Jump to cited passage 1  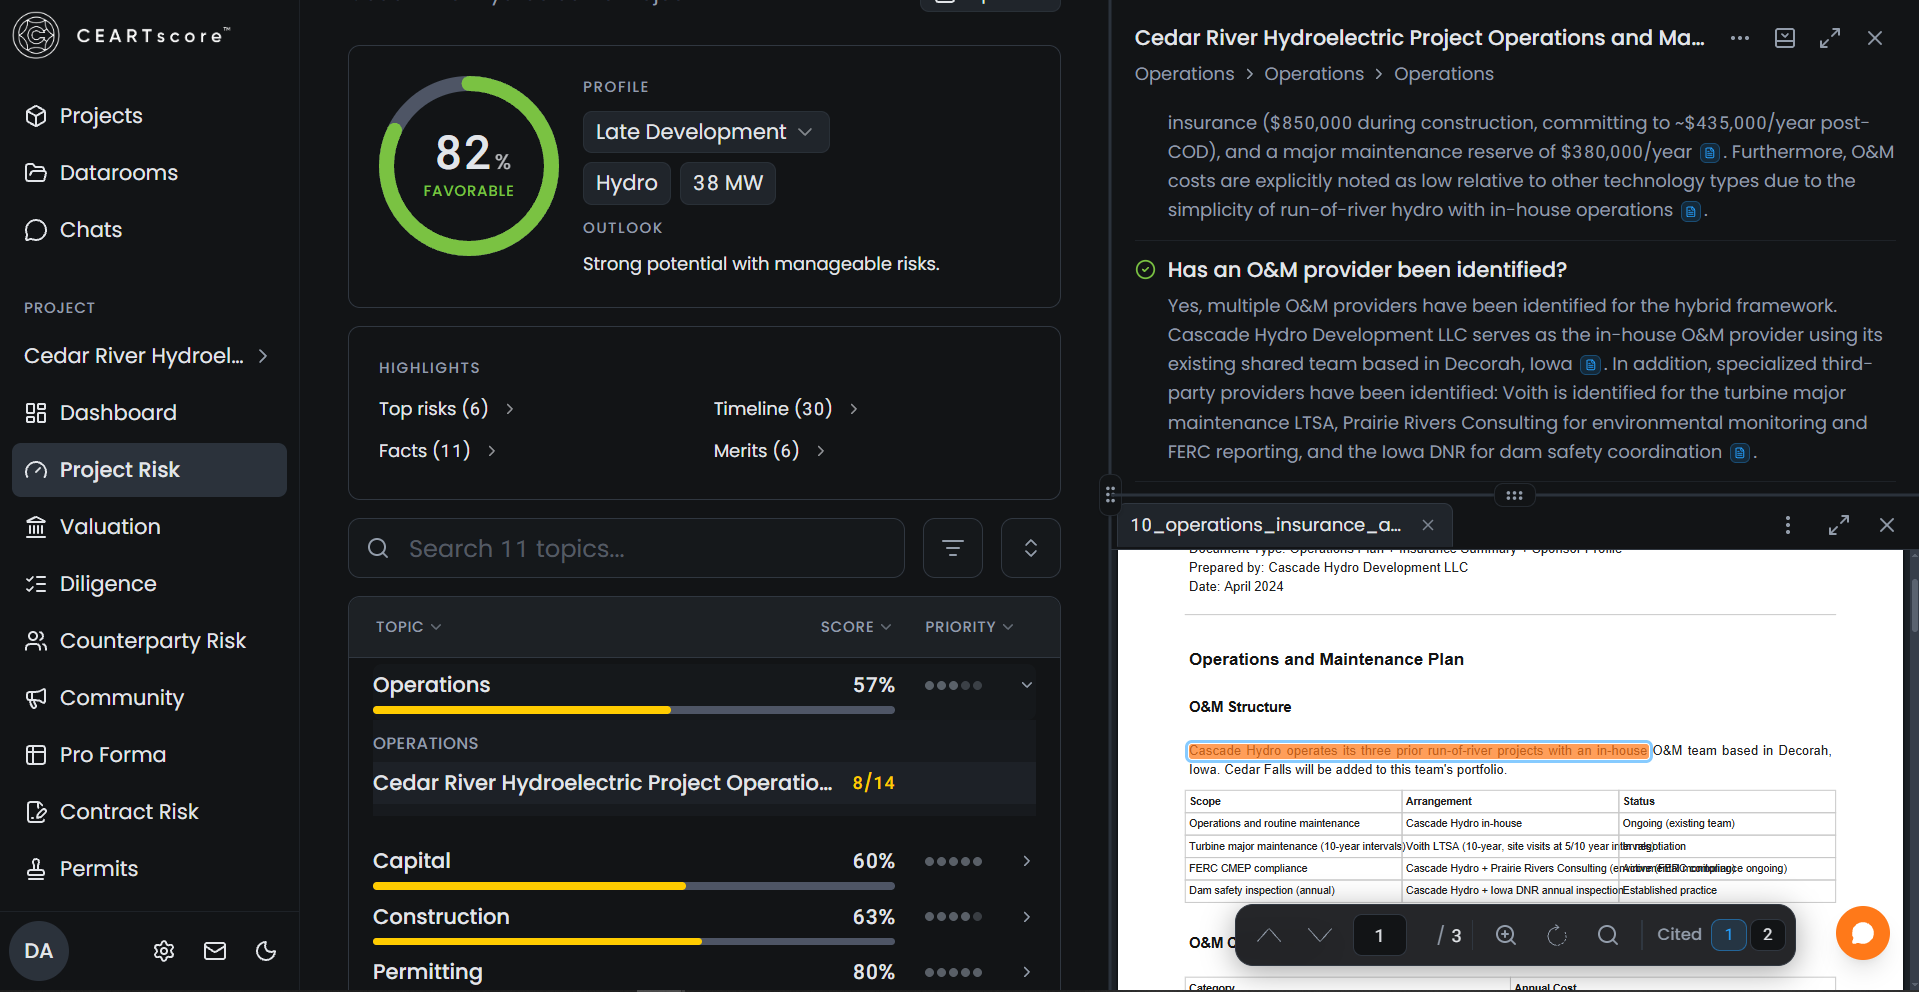1728,935
